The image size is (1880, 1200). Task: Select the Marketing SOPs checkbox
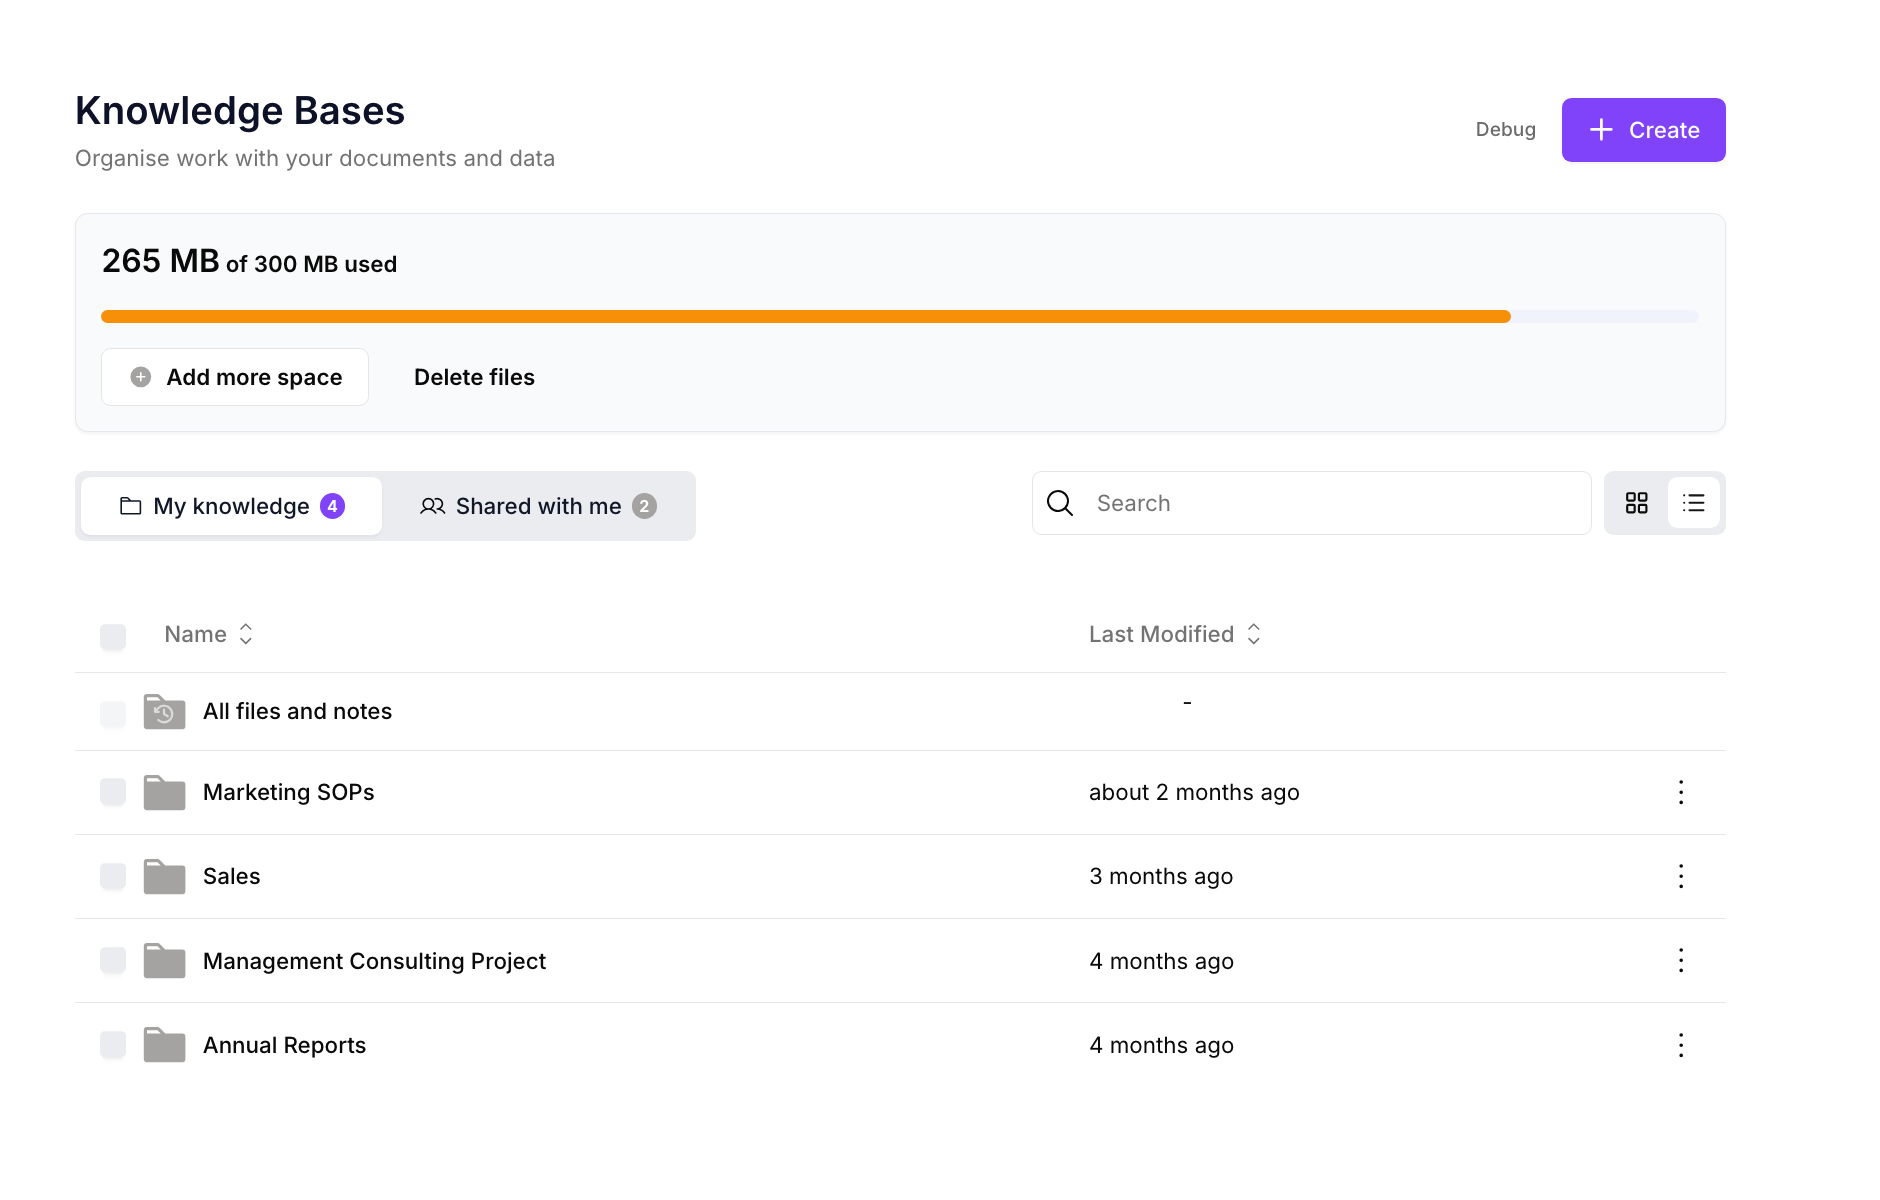[x=113, y=792]
